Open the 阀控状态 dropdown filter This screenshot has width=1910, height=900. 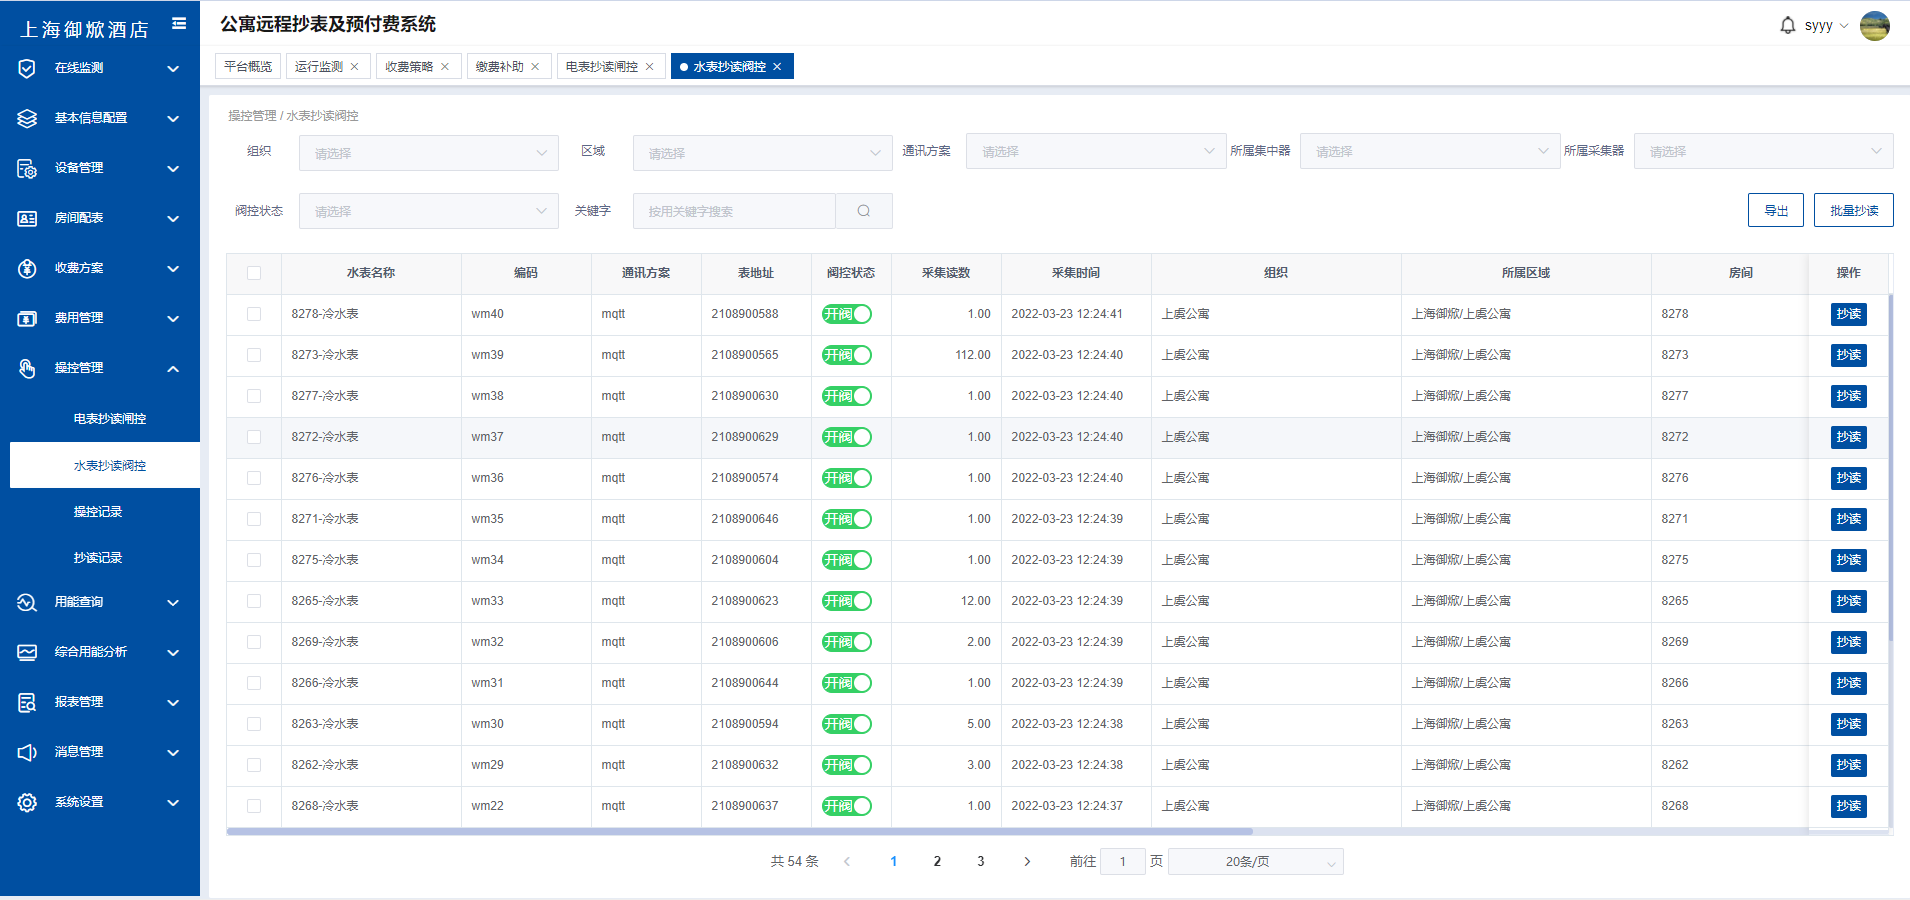[428, 211]
